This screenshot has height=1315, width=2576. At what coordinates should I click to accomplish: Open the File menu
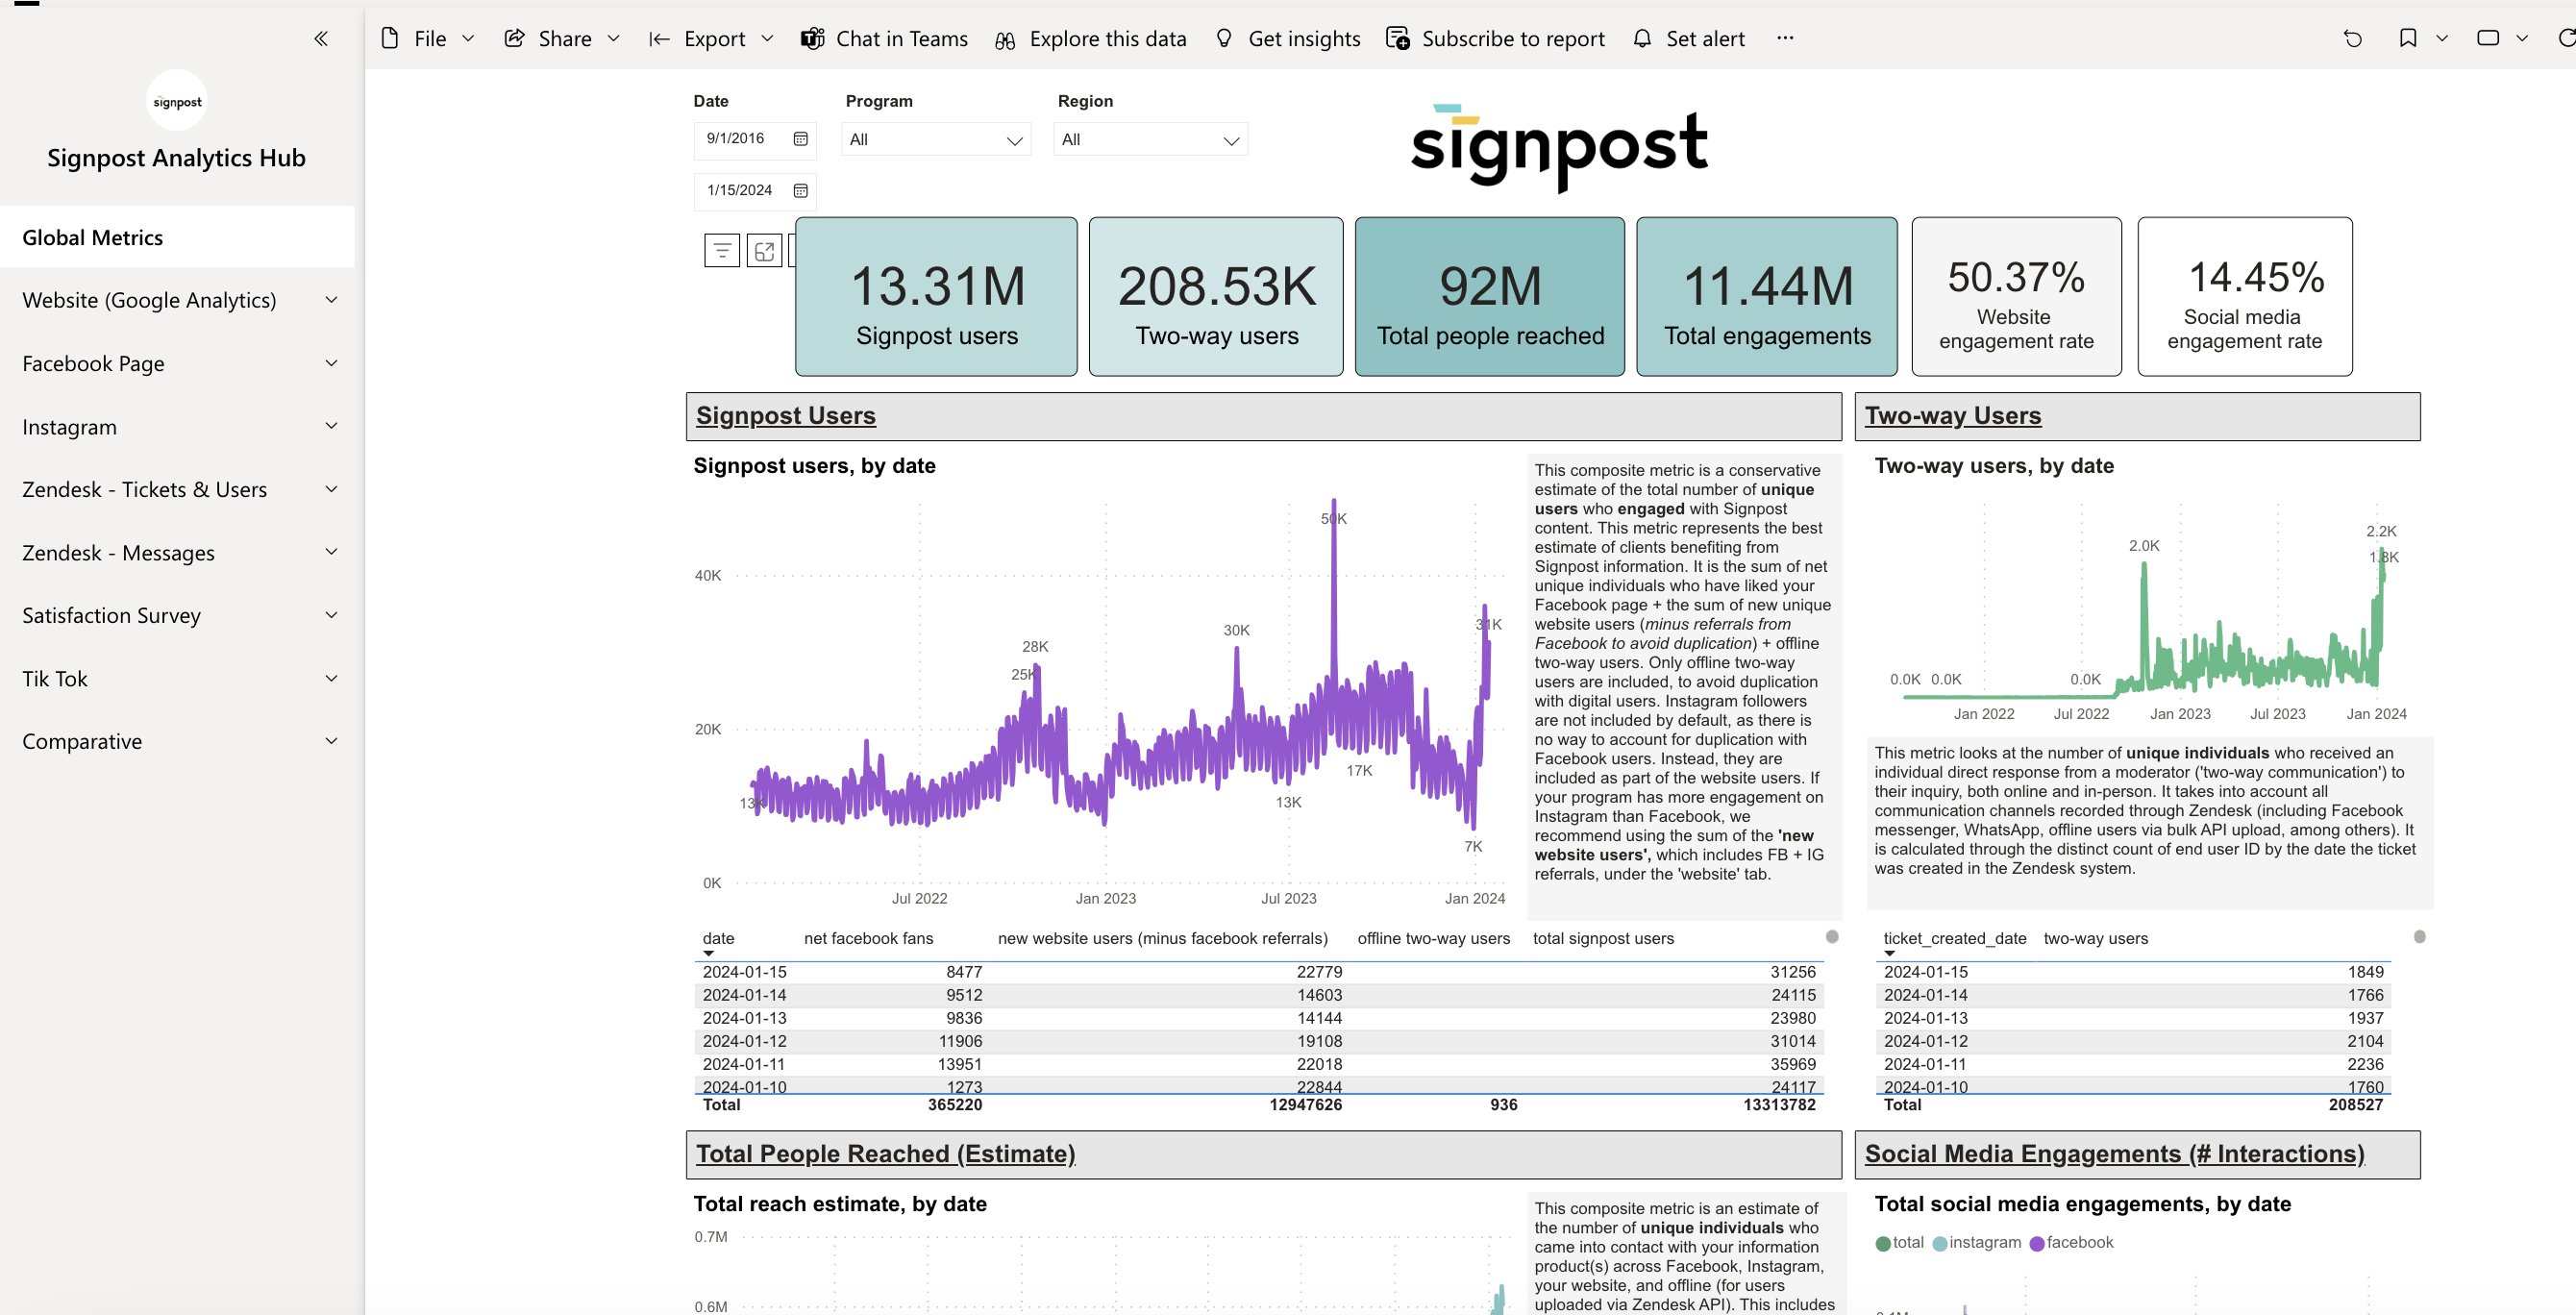(428, 39)
